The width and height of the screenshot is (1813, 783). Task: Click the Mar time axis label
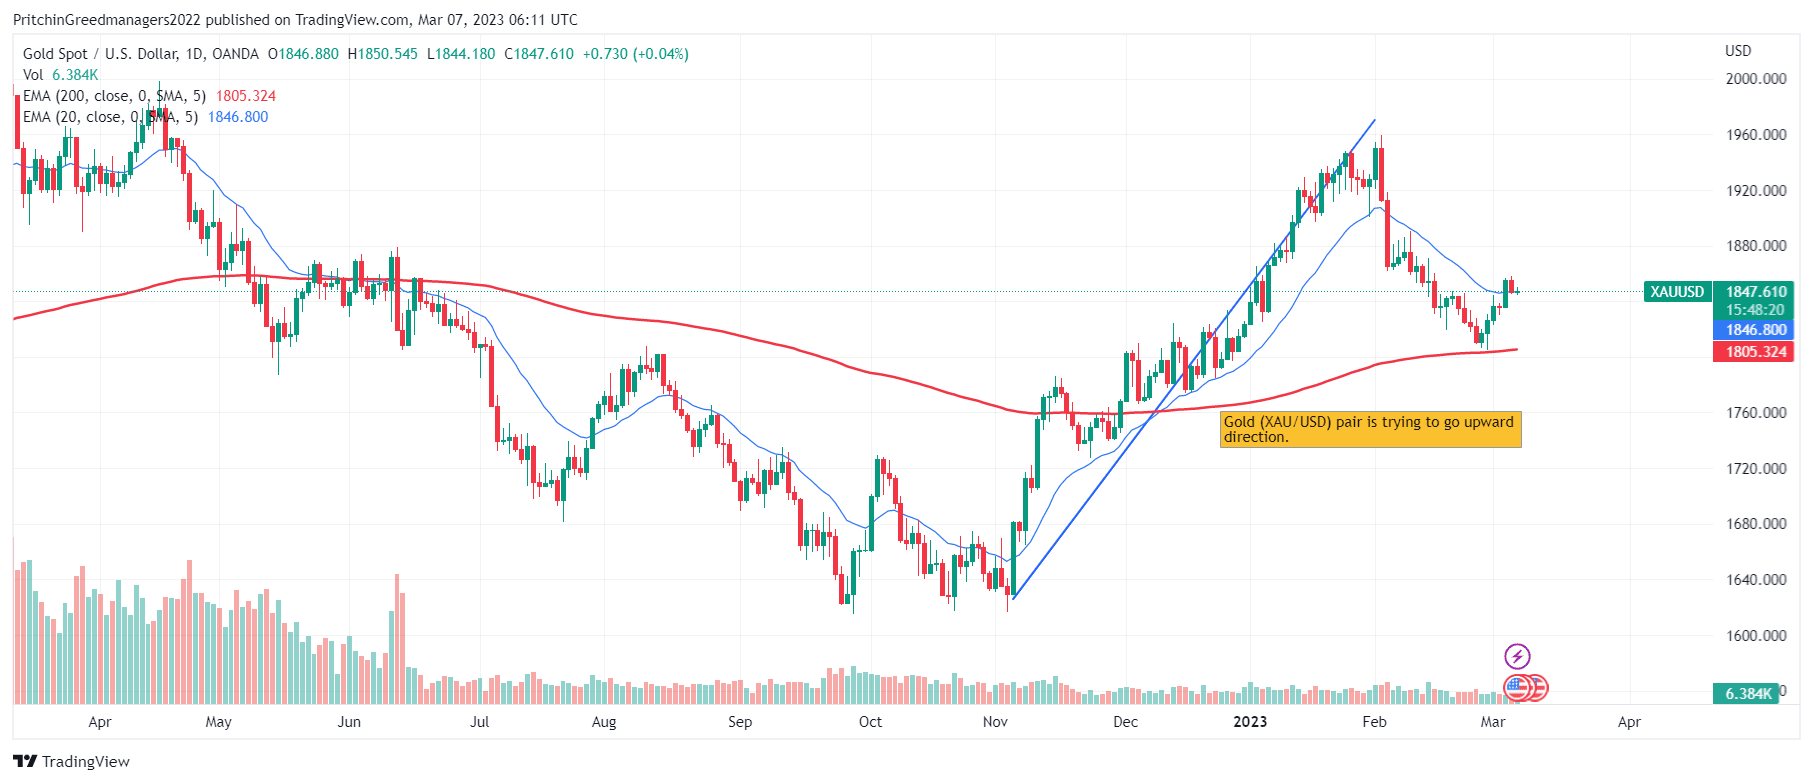1493,722
